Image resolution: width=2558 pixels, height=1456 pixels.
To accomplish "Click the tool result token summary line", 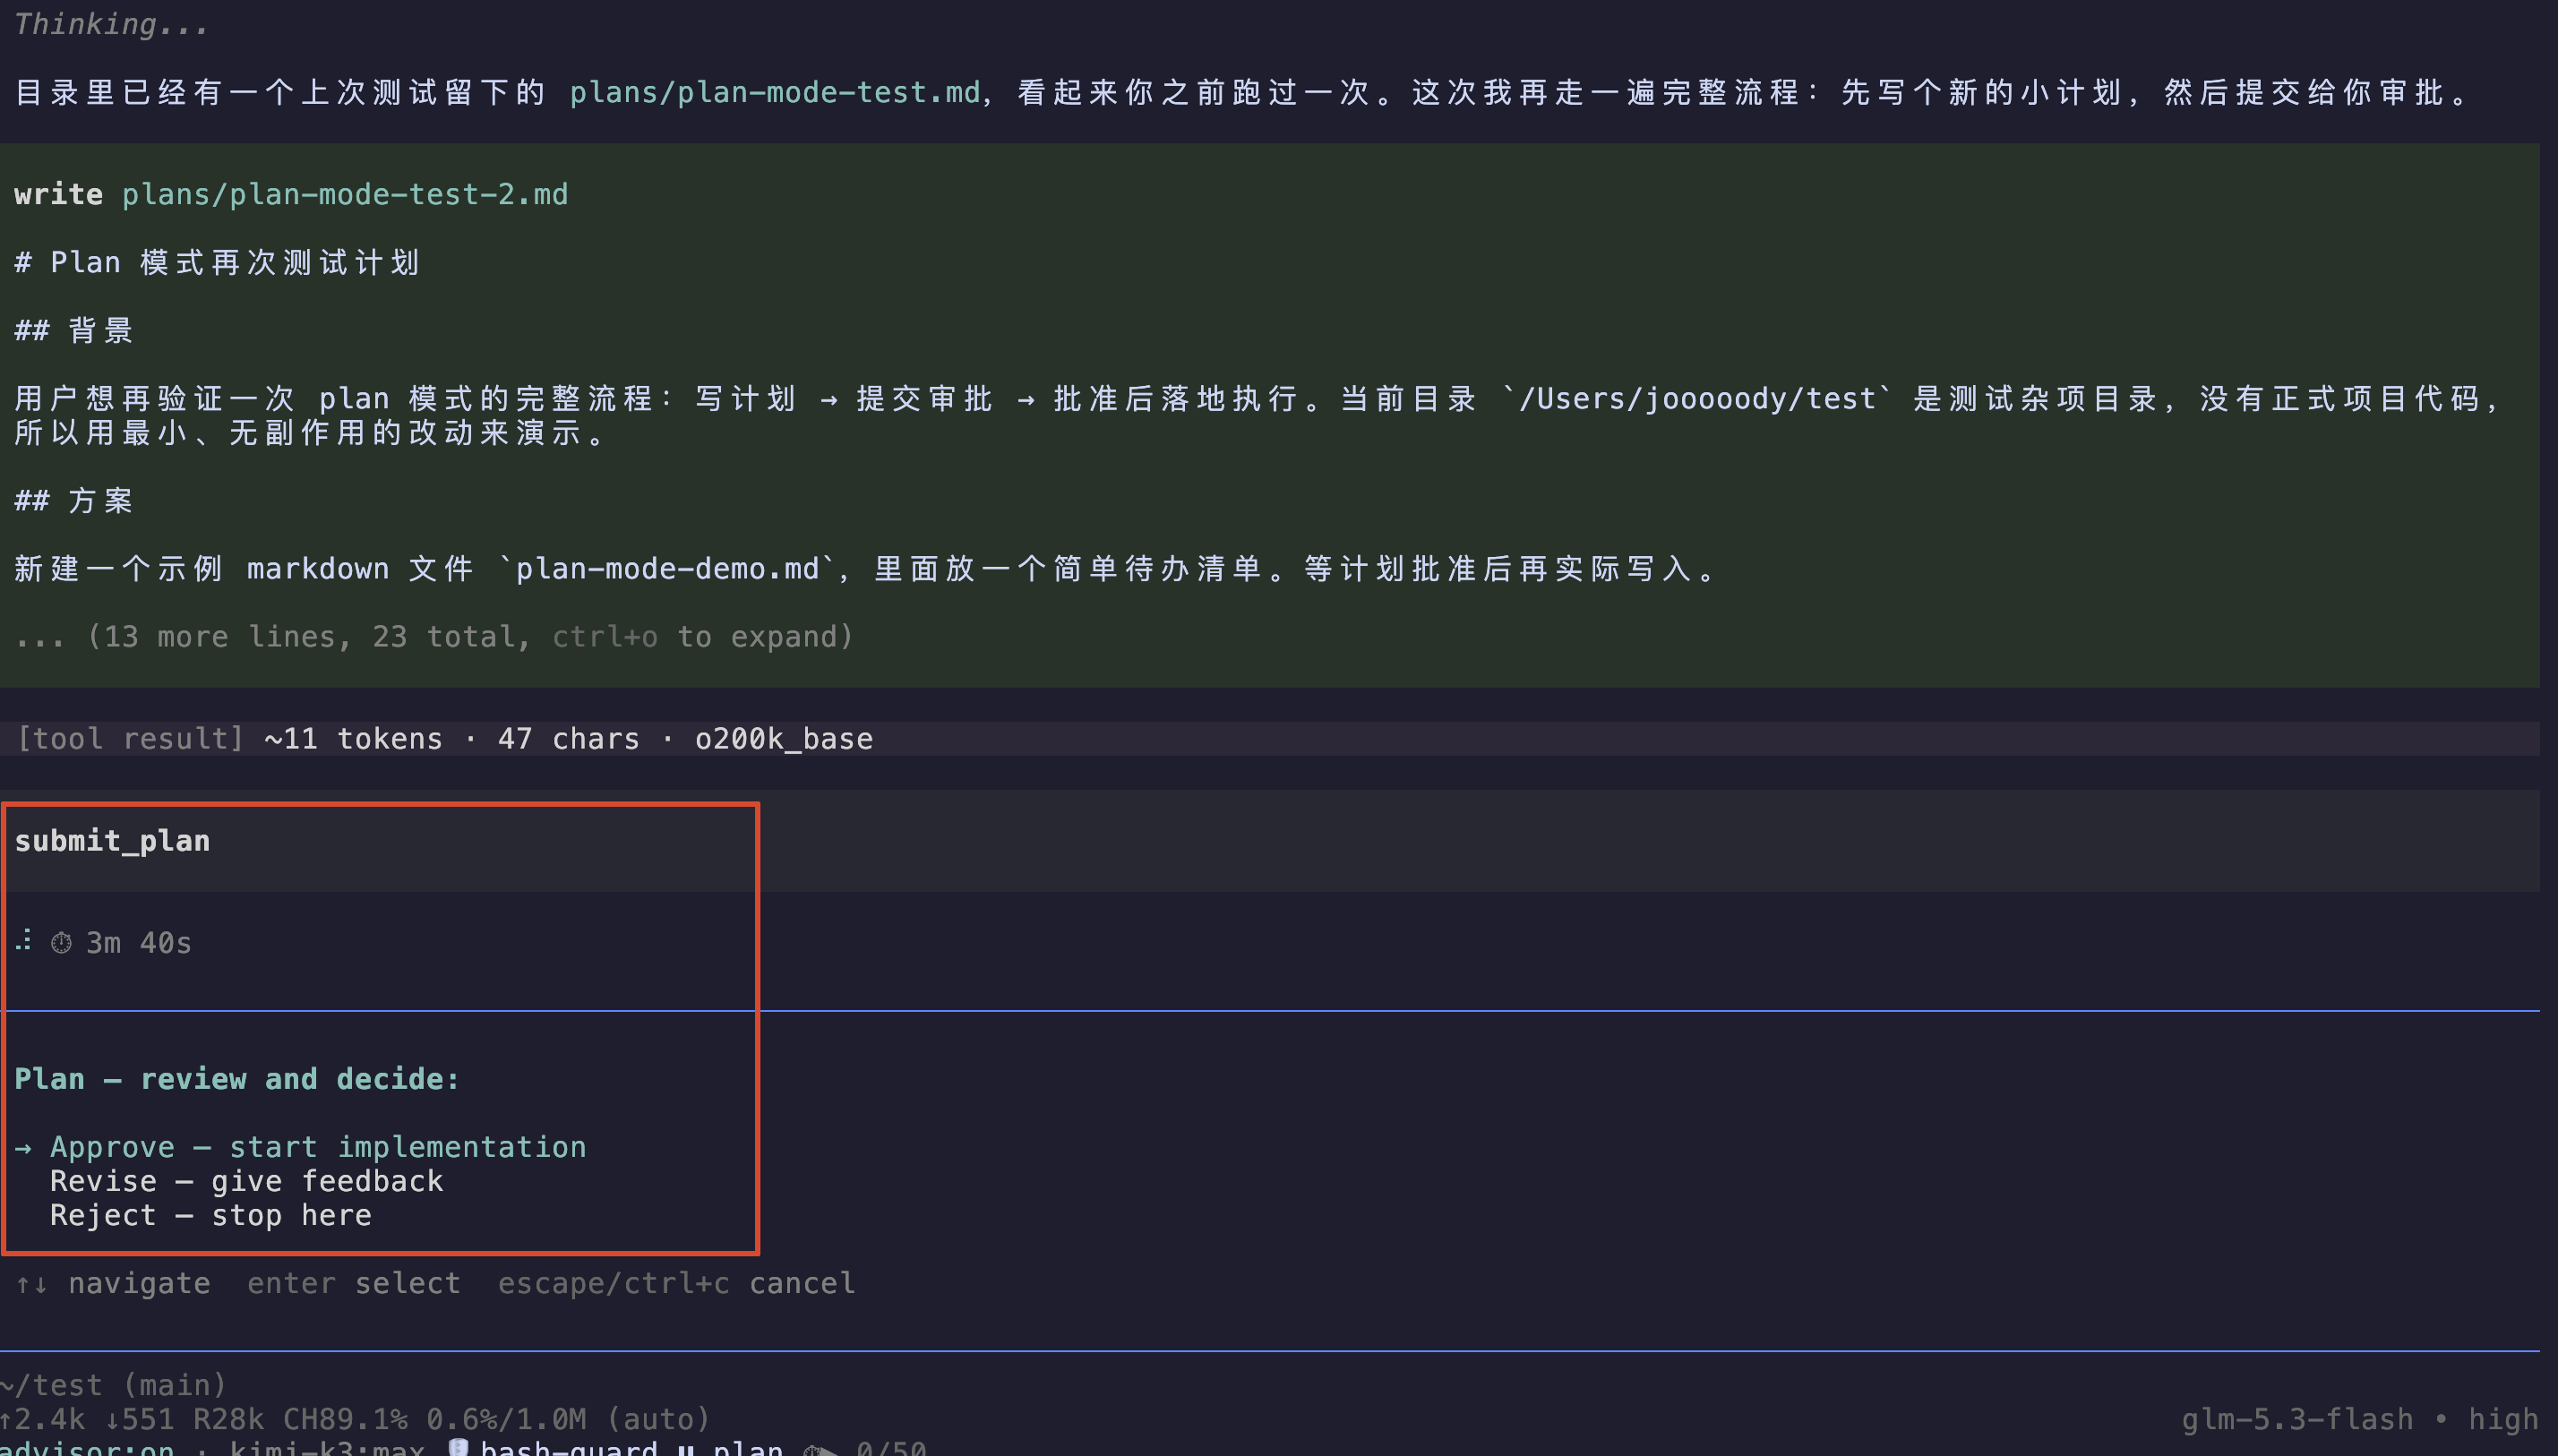I will pos(444,739).
